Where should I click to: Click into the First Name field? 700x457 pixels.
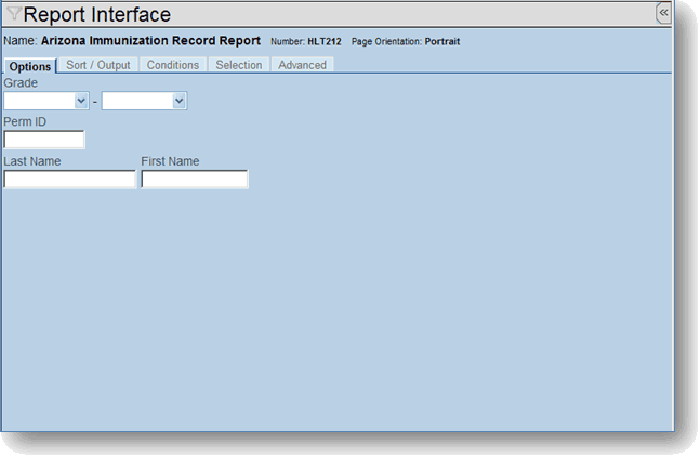[x=195, y=179]
